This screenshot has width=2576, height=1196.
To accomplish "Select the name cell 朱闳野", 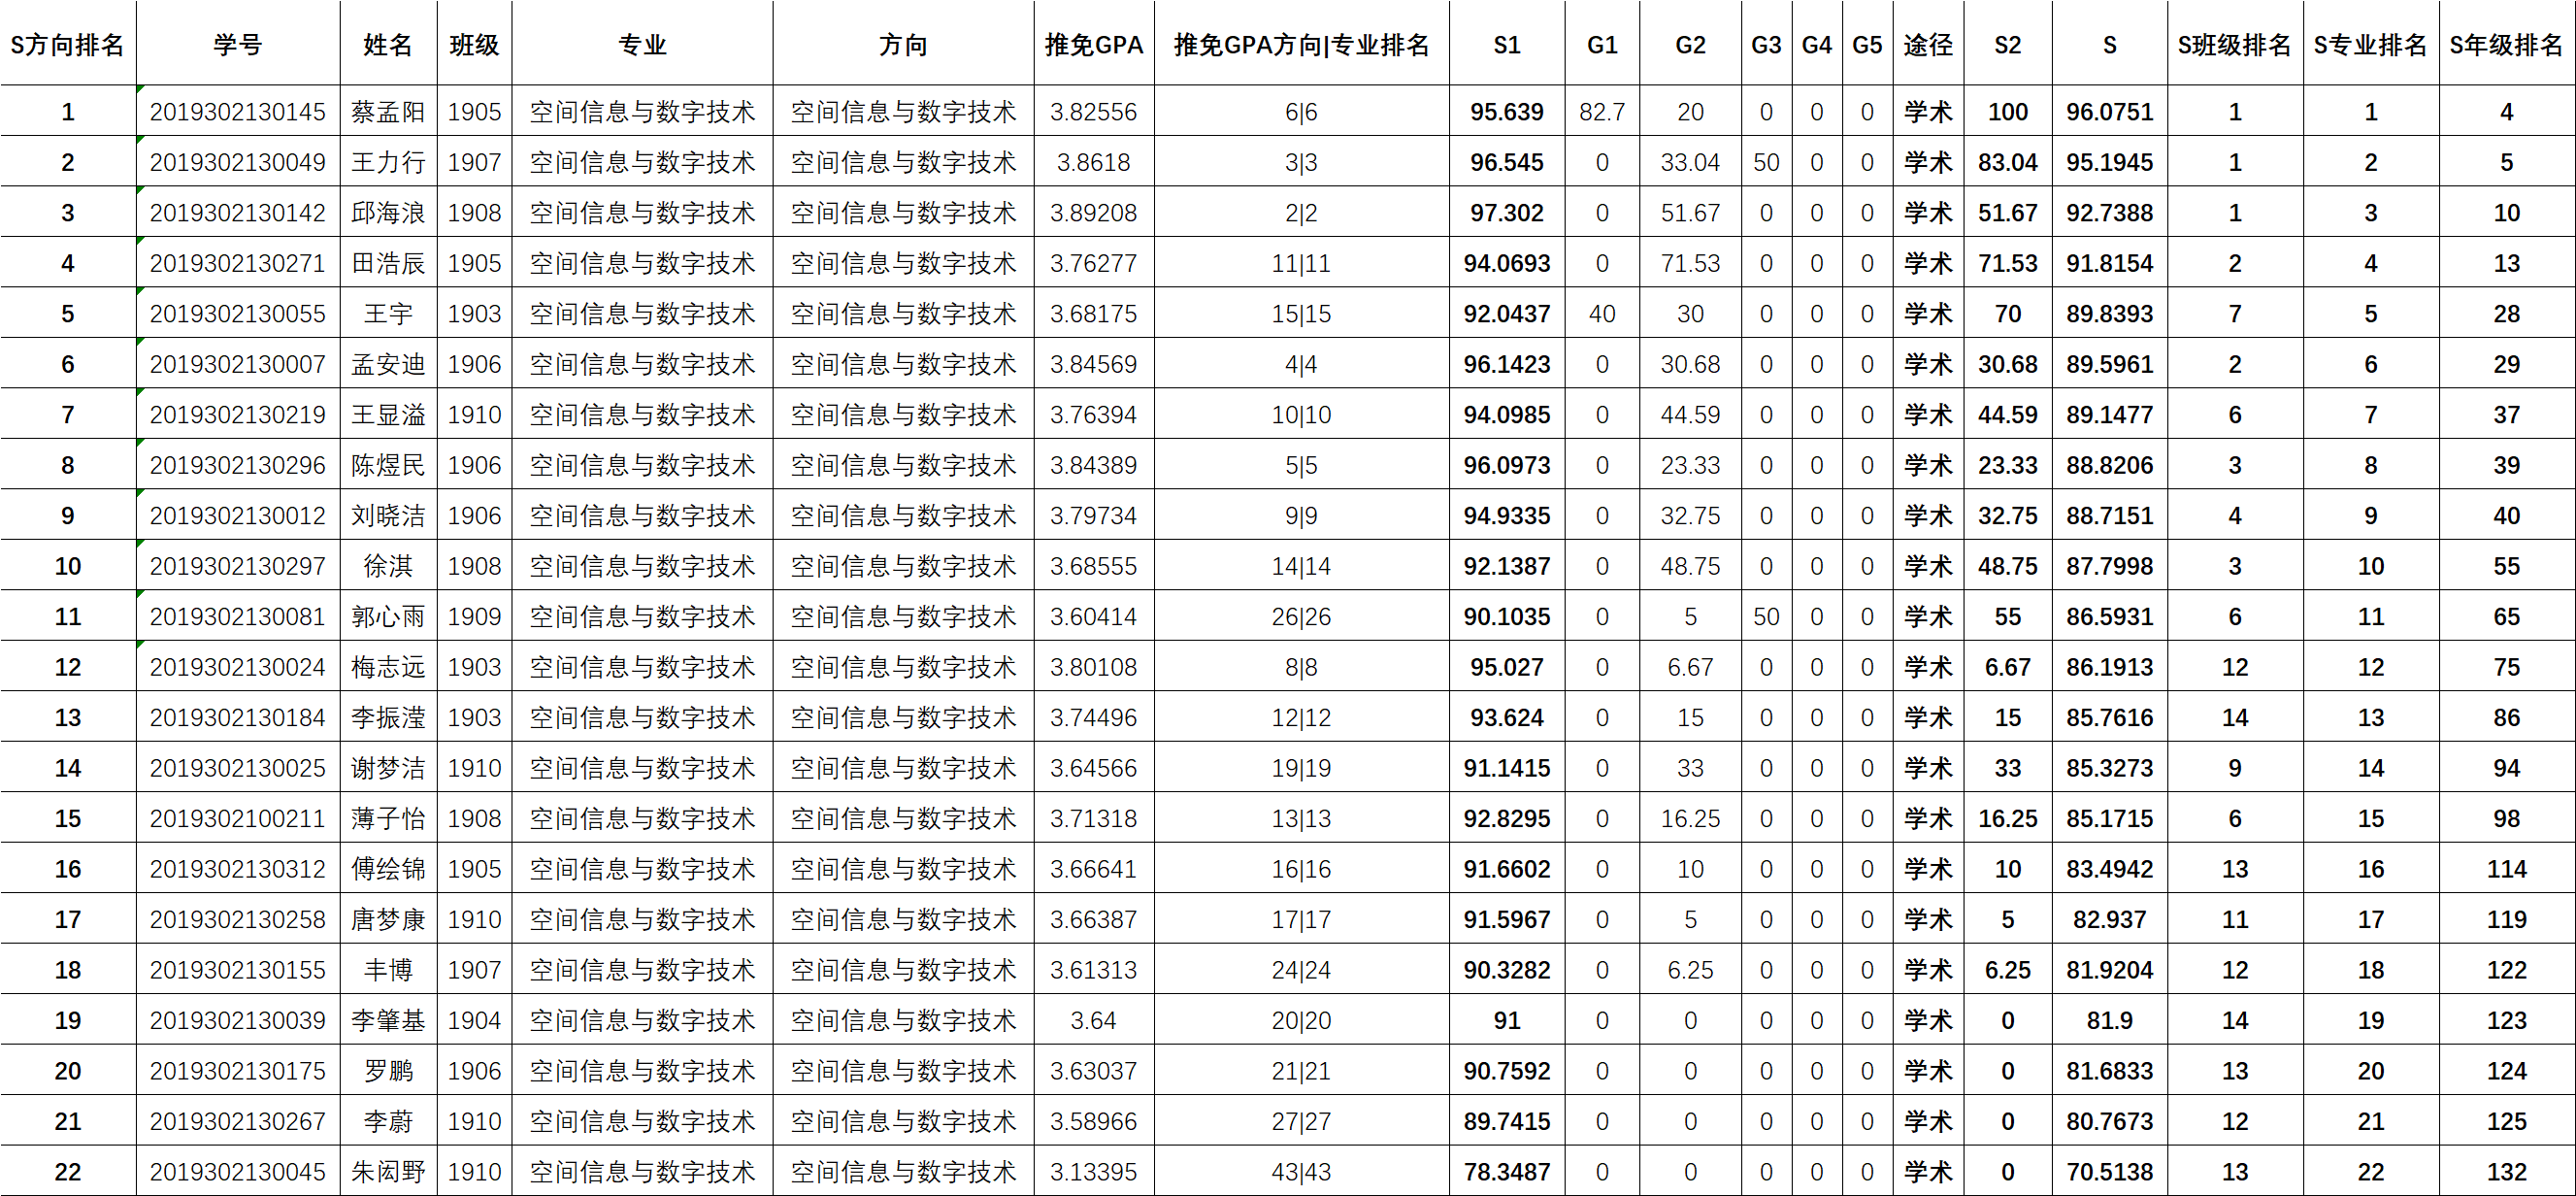I will pyautogui.click(x=388, y=1172).
